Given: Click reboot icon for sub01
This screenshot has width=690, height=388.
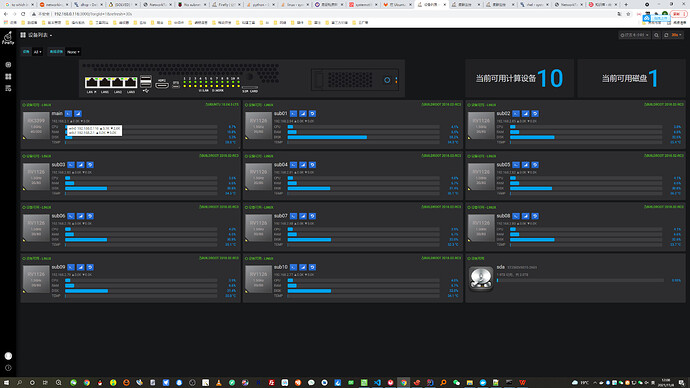Looking at the screenshot, I should pos(312,113).
